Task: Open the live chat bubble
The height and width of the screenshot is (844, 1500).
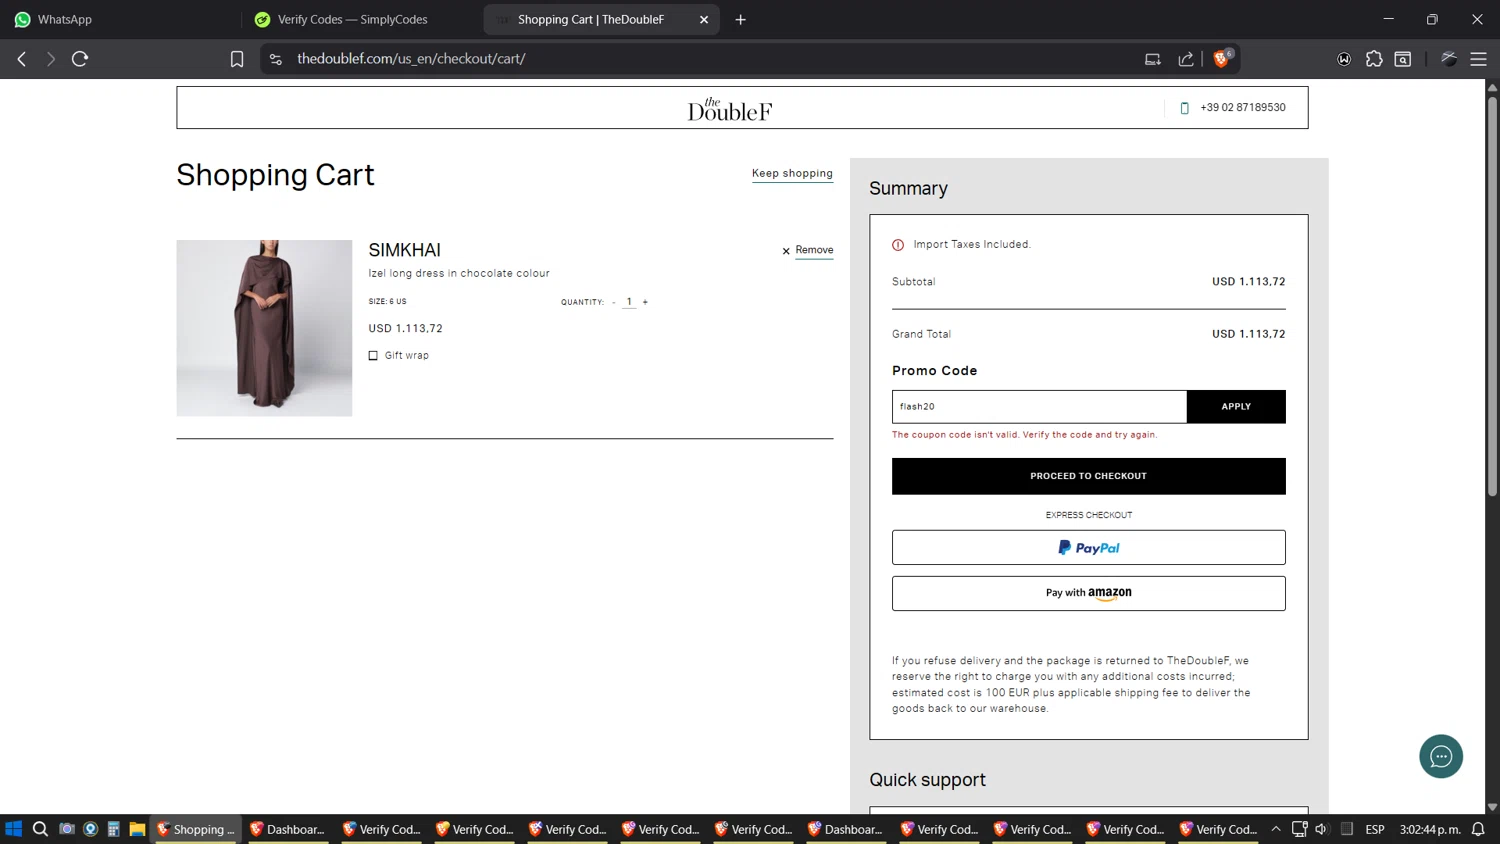Action: pos(1441,756)
